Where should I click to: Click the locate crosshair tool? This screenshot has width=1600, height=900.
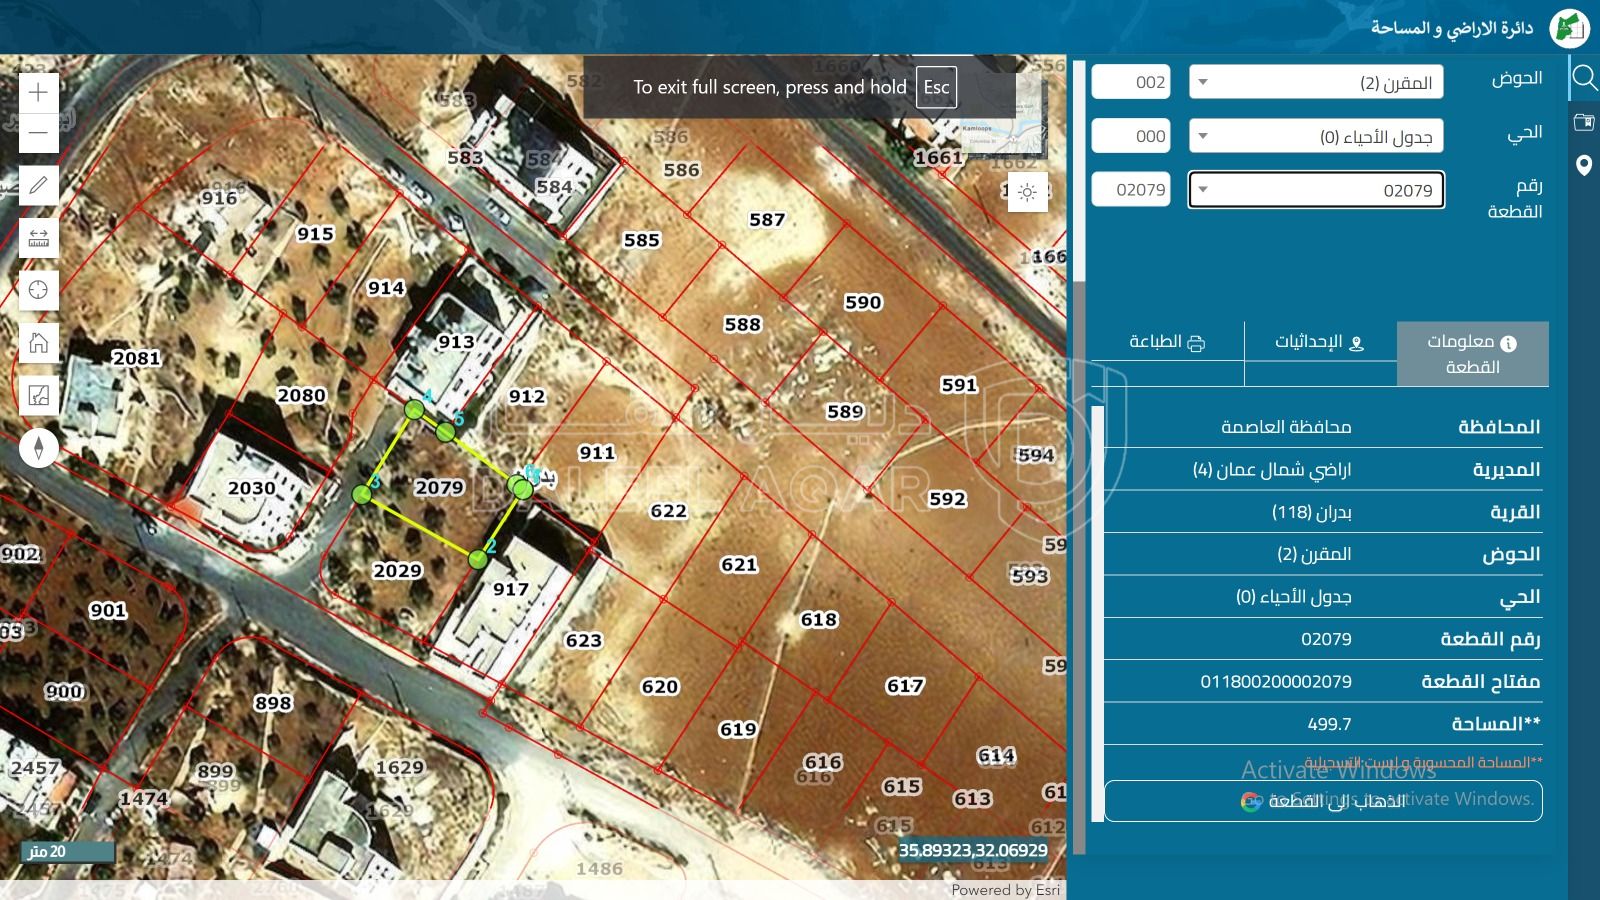pos(38,290)
